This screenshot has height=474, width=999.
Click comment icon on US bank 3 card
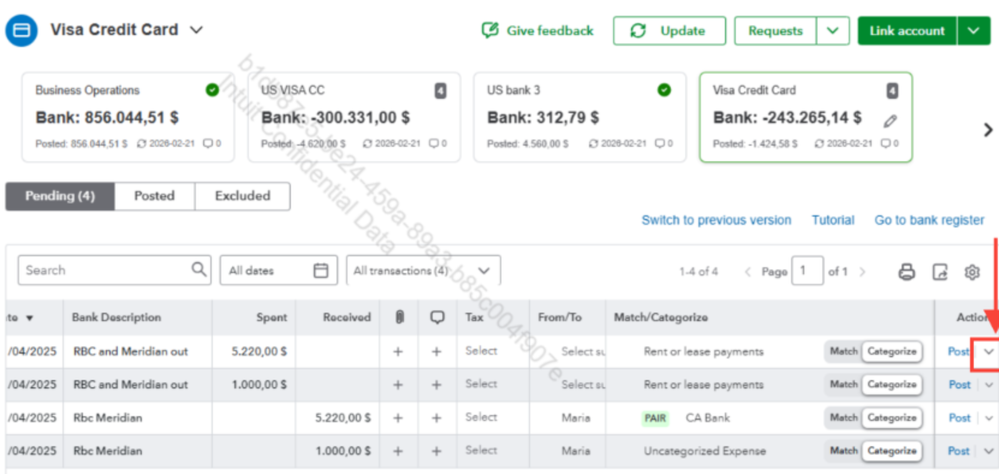coord(659,144)
